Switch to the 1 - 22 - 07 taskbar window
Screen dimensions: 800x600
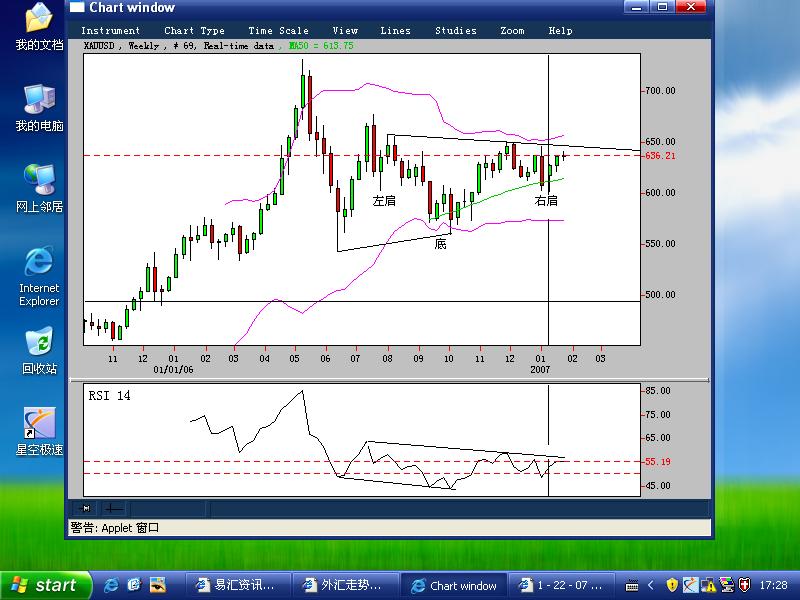tap(561, 585)
